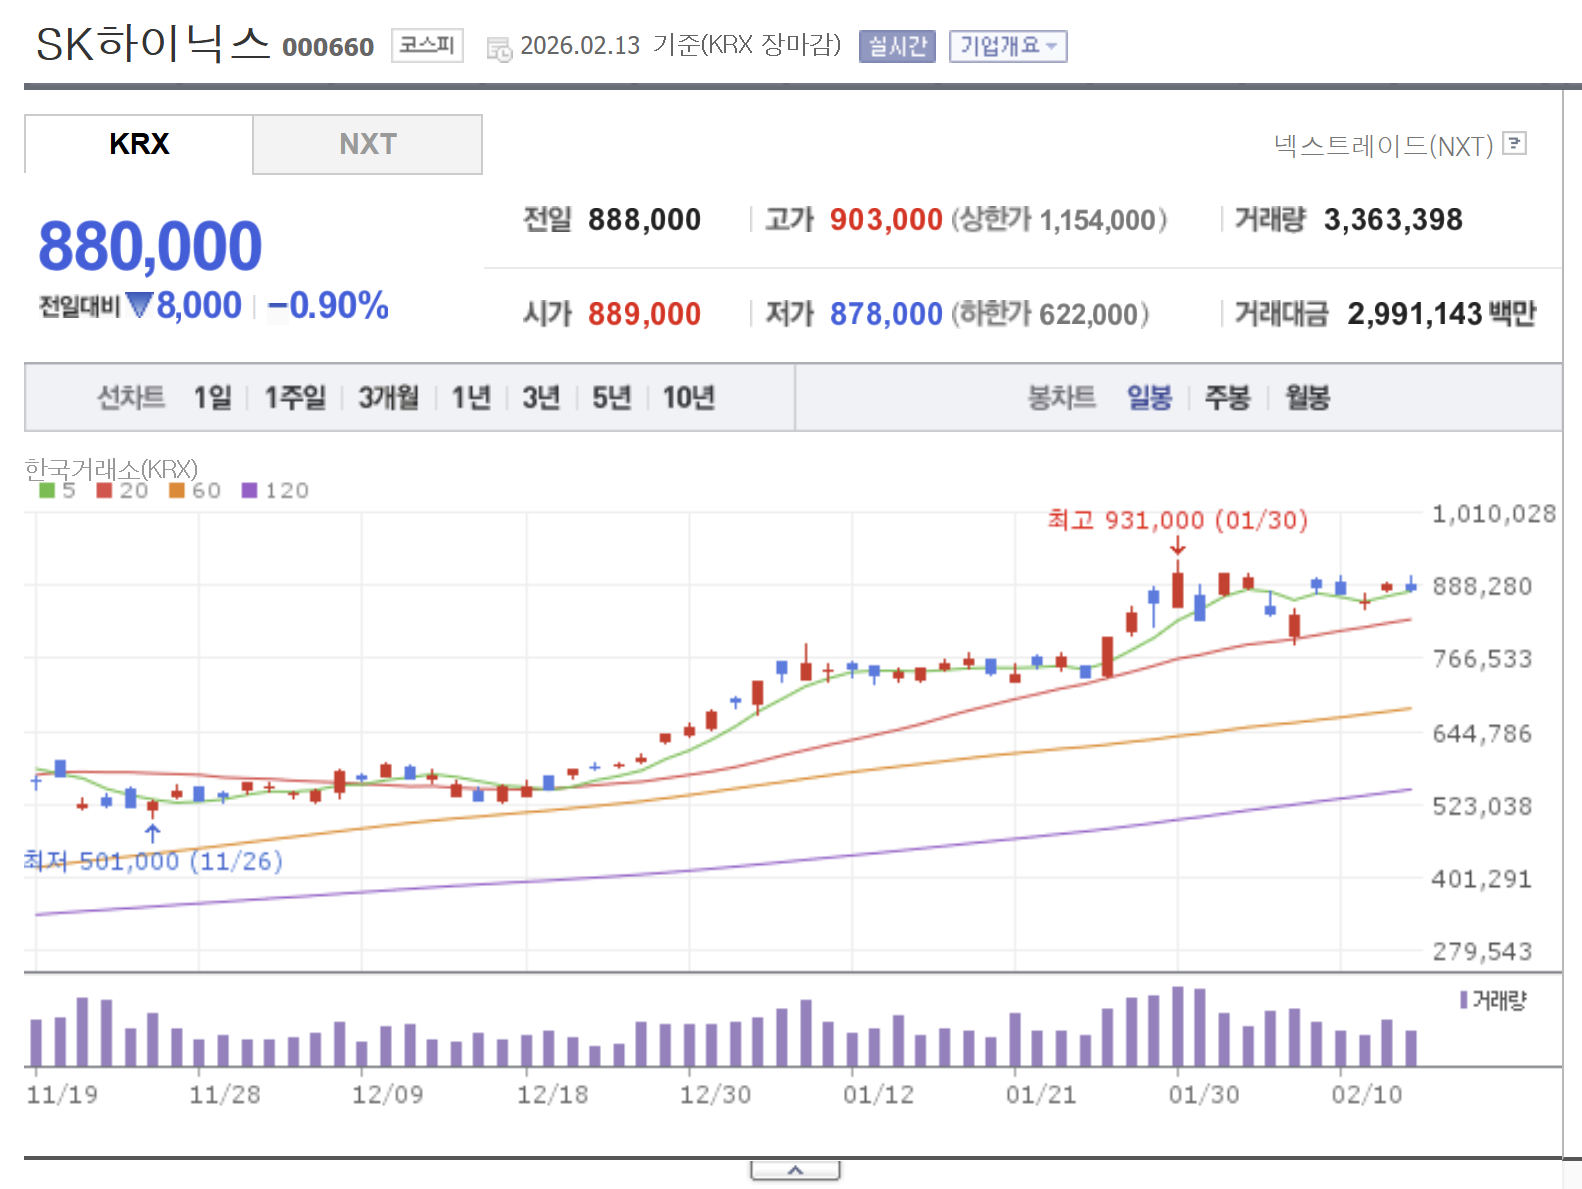Viewport: 1582px width, 1189px height.
Task: Collapse the chart with the bottom up-arrow handle
Action: 795,1170
